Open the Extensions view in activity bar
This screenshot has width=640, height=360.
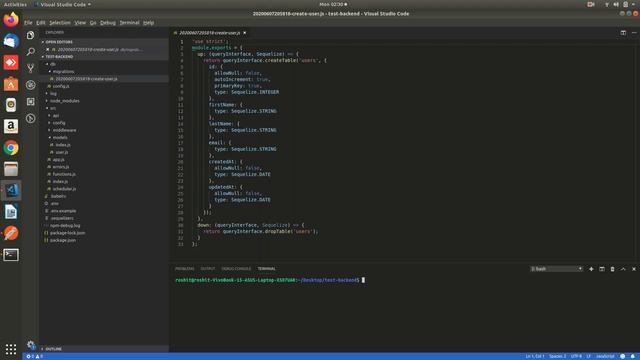click(x=31, y=102)
